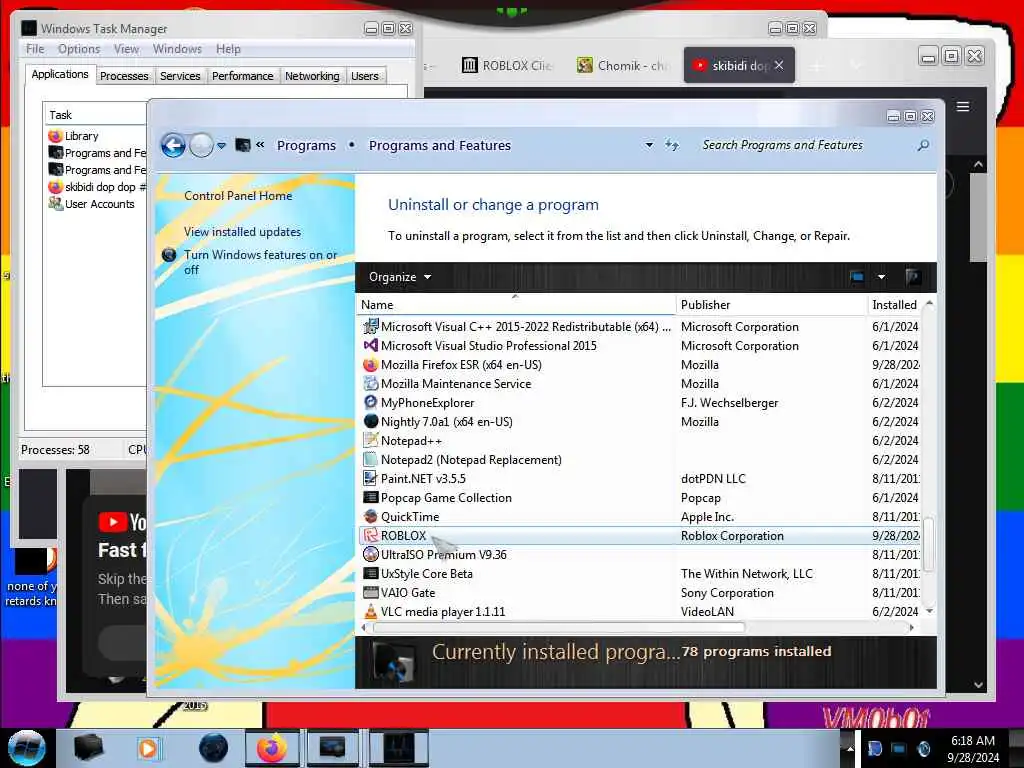Open Windows menu in Task Manager

(177, 49)
